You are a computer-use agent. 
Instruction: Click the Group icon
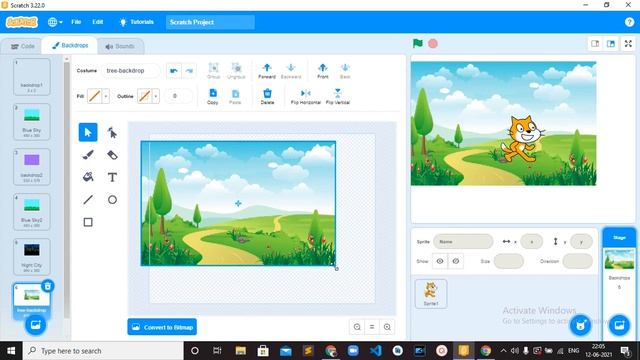coord(213,71)
